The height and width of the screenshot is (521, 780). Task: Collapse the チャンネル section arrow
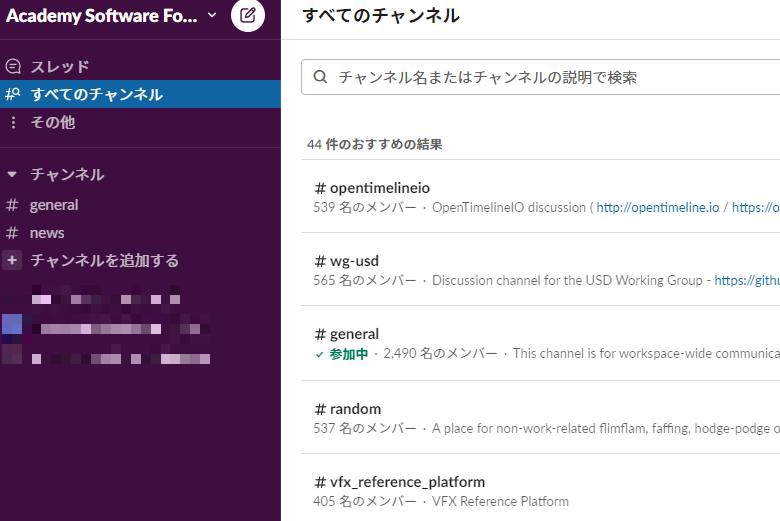tap(12, 174)
